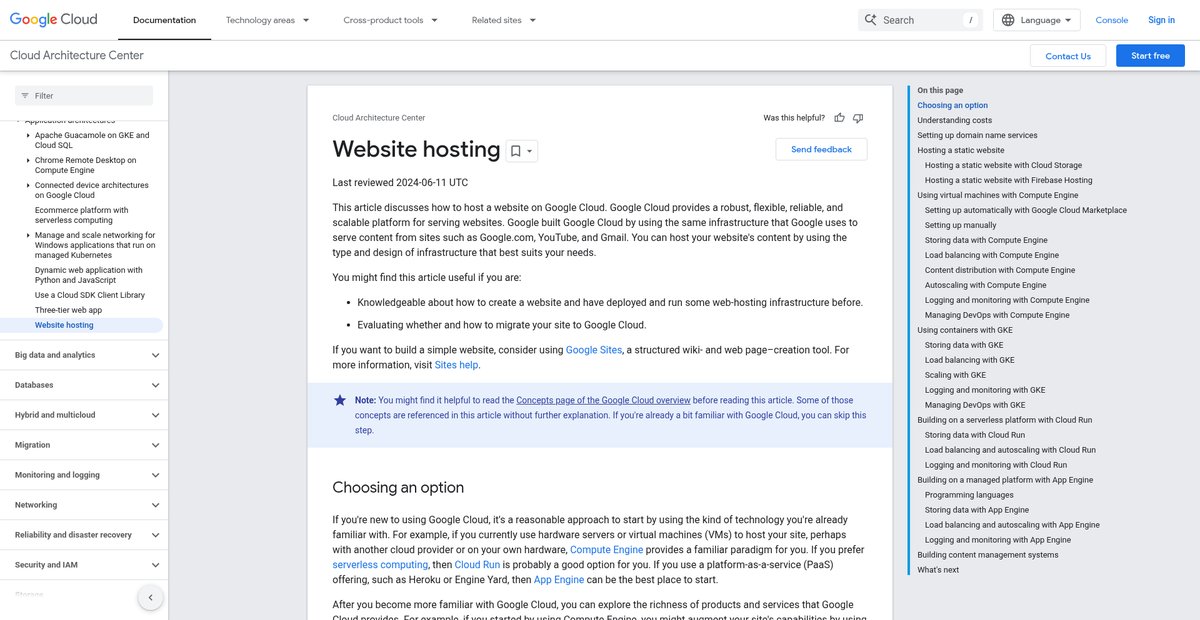Click the sidebar Filter field
Screen dimensions: 1200x620
point(84,96)
